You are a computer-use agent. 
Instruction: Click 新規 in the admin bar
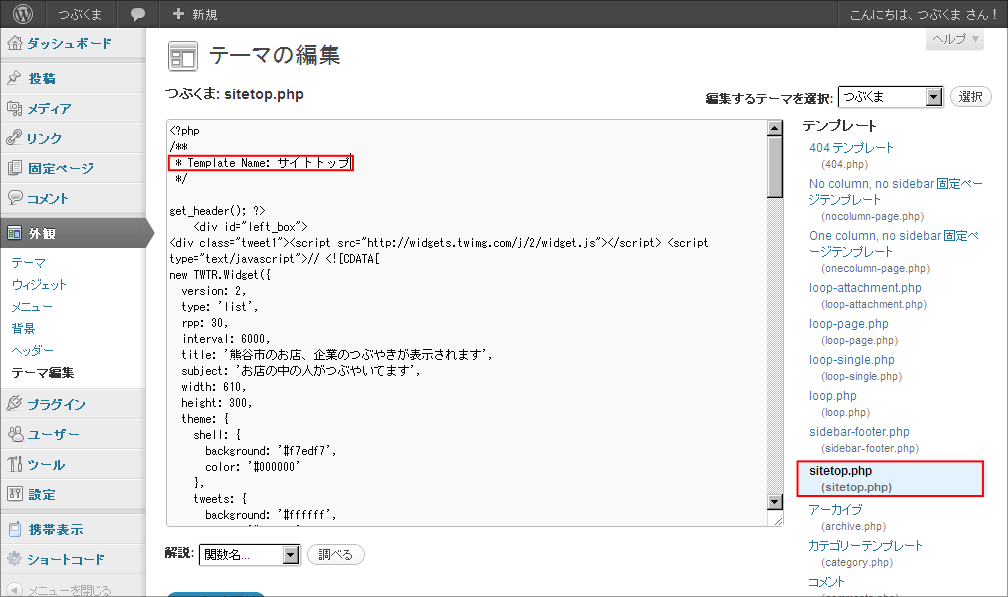pyautogui.click(x=205, y=14)
